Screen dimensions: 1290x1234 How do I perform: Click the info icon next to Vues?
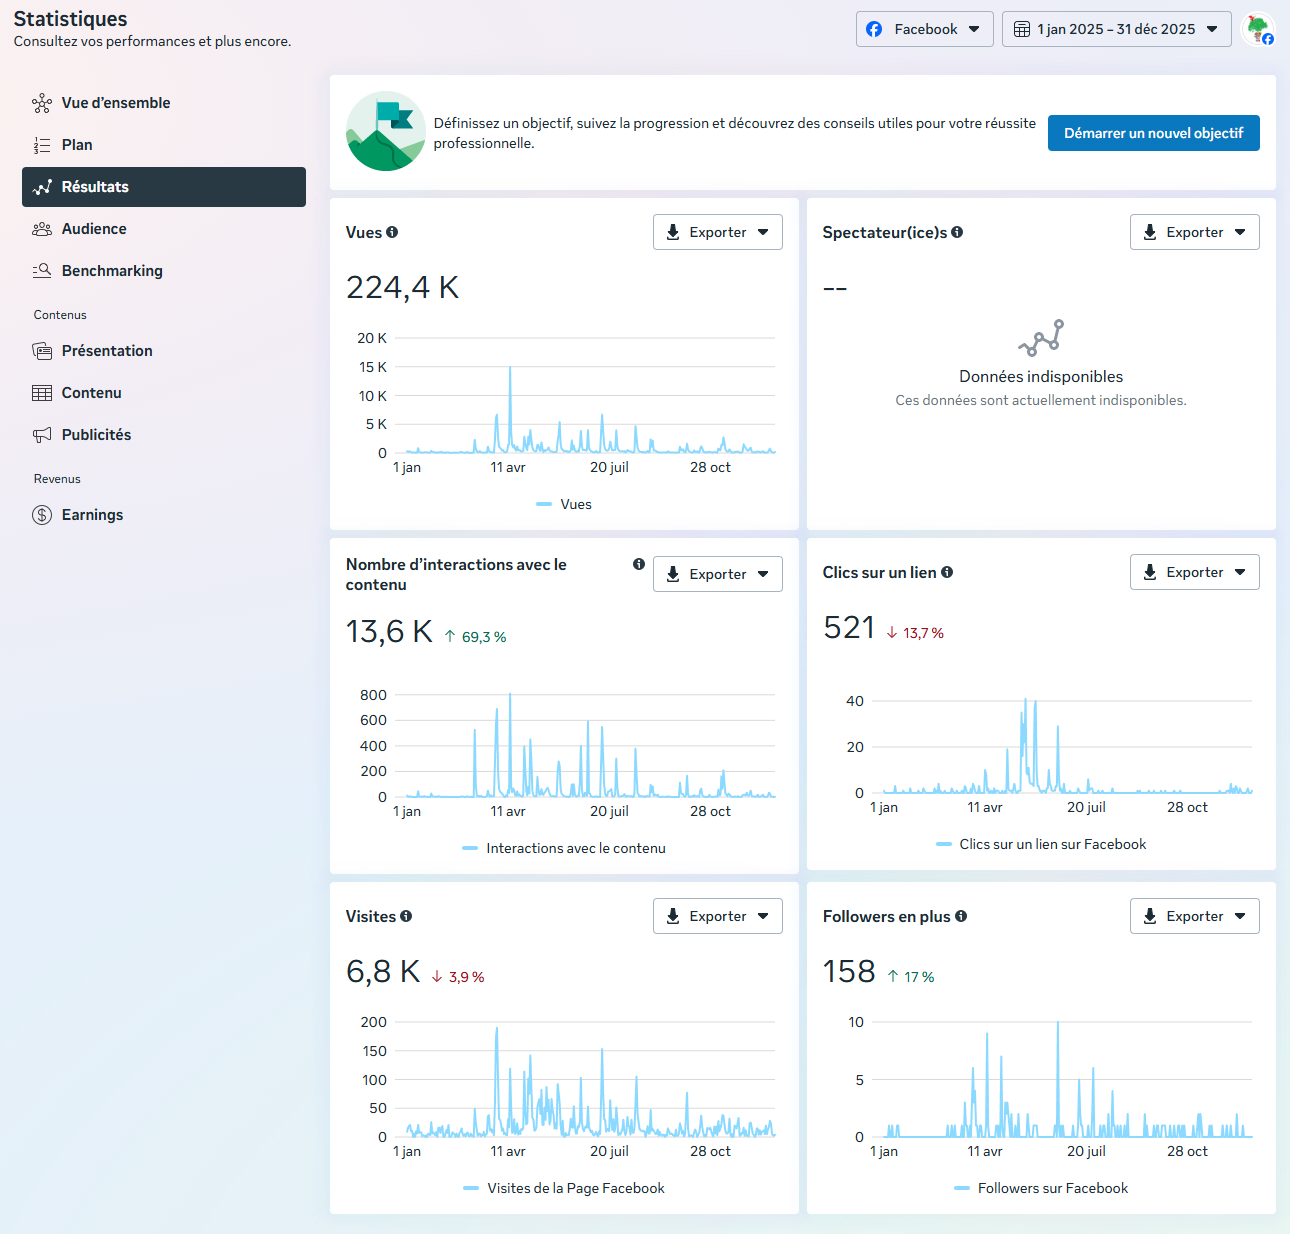point(392,232)
